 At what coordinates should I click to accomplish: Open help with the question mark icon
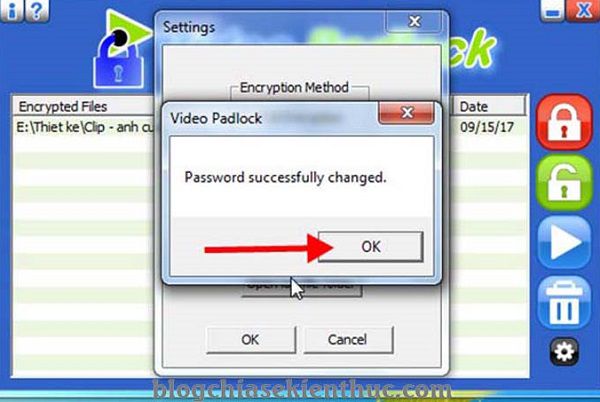pyautogui.click(x=36, y=10)
